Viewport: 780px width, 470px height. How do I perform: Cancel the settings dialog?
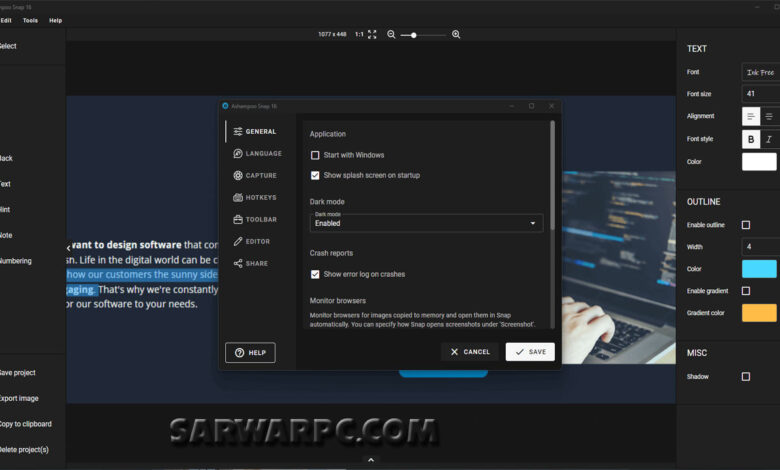(x=470, y=352)
